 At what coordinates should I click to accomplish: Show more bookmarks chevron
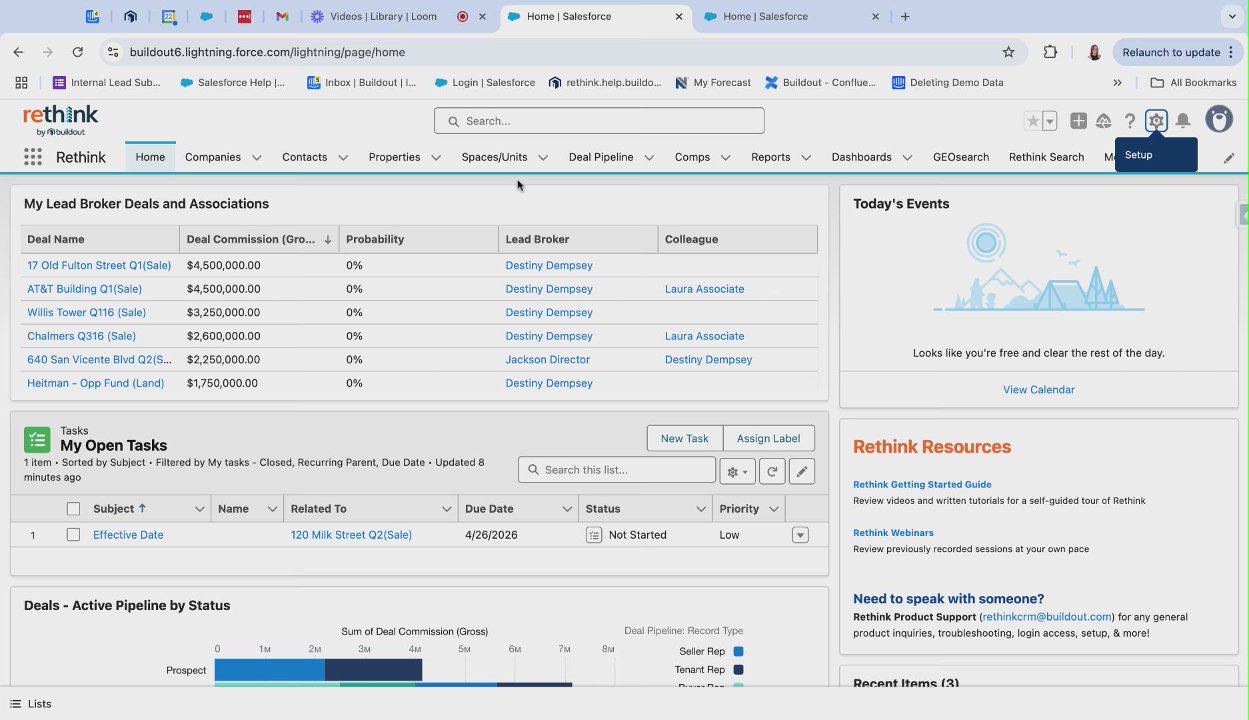tap(1117, 83)
